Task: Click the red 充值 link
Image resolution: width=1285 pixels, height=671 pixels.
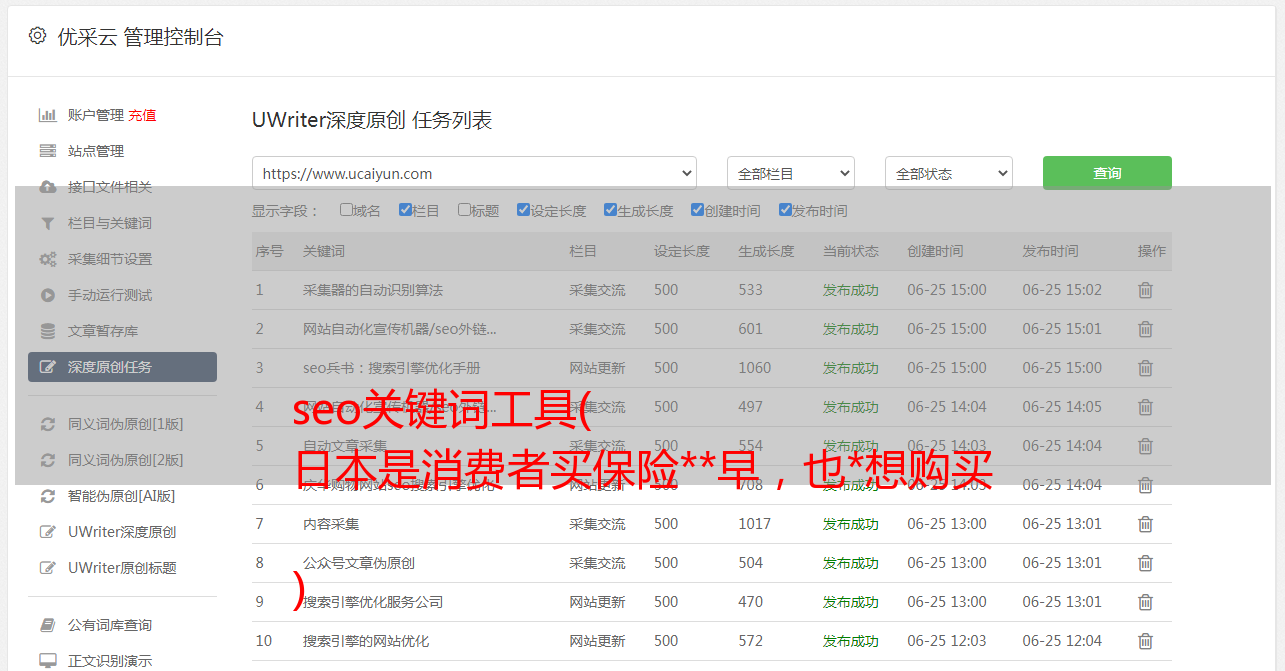Action: click(142, 115)
